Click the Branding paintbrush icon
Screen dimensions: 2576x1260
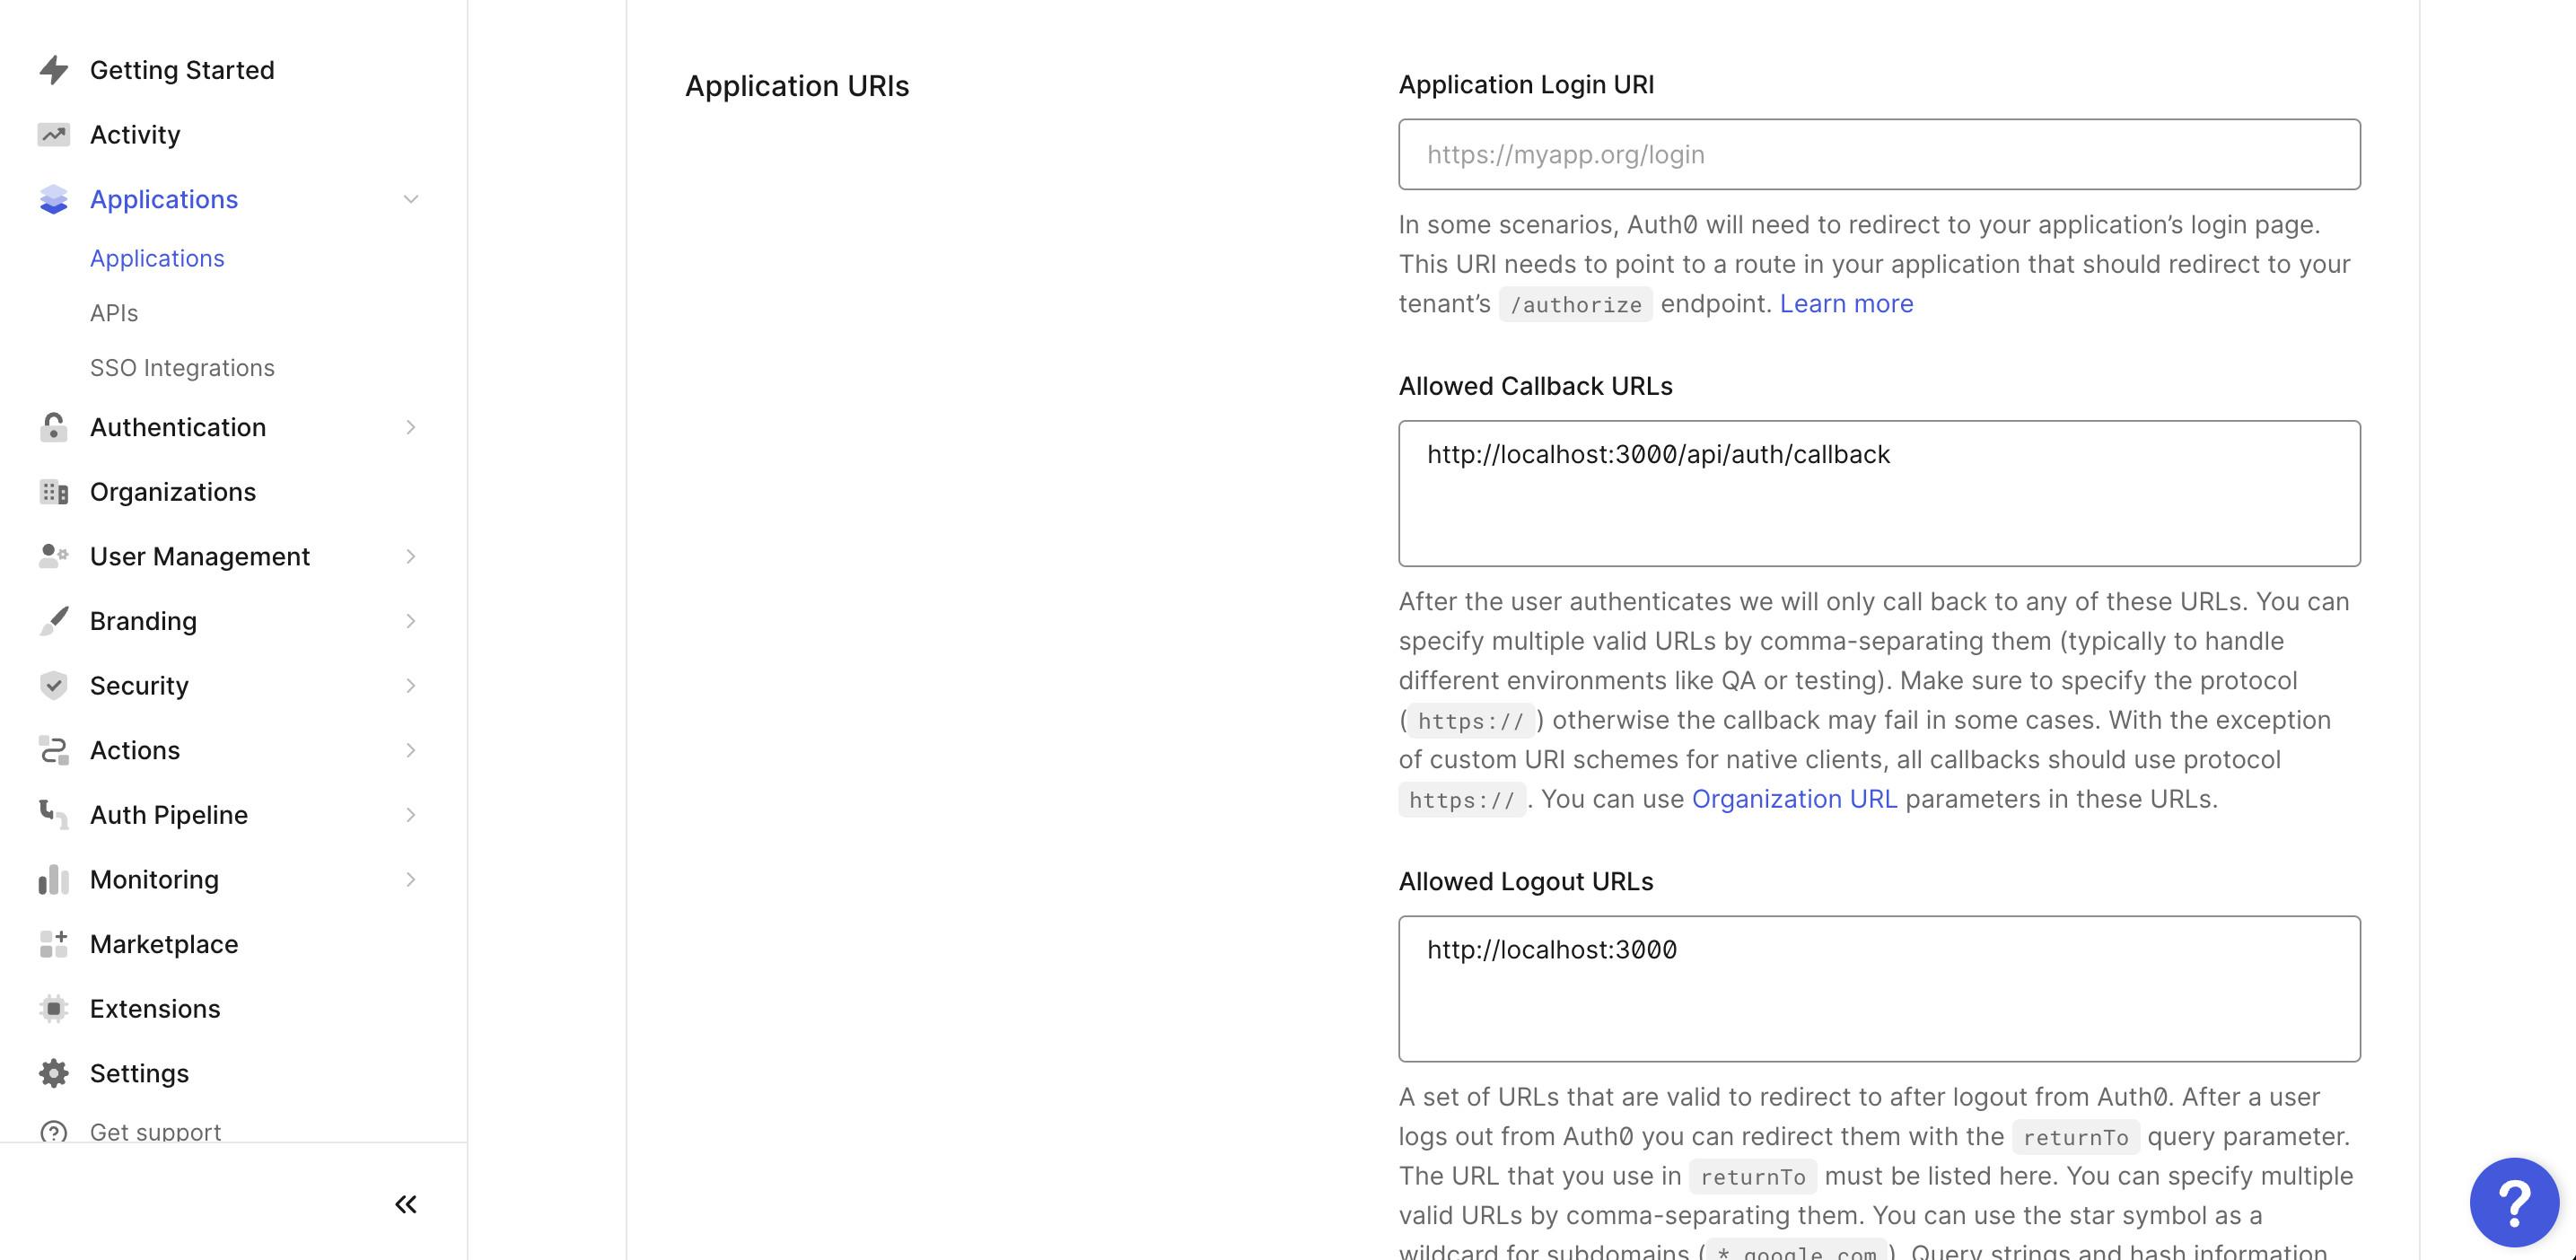tap(53, 620)
